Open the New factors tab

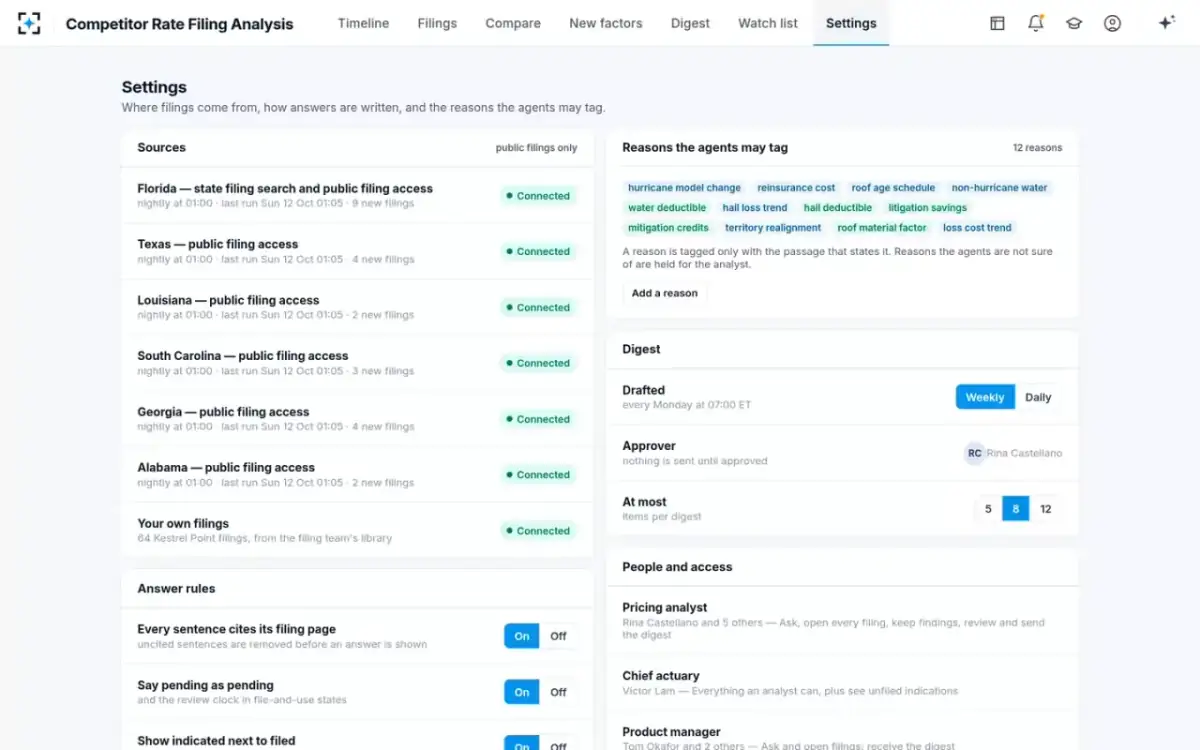coord(606,23)
